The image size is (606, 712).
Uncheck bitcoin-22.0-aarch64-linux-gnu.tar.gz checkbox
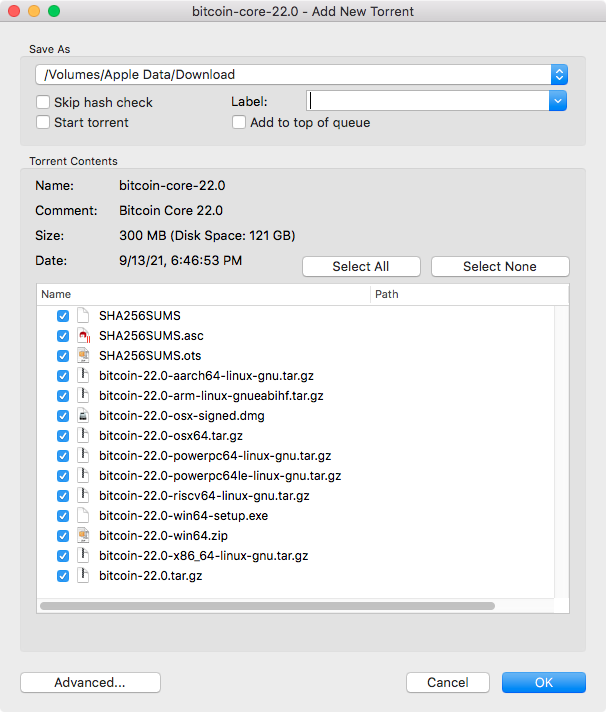(x=63, y=376)
